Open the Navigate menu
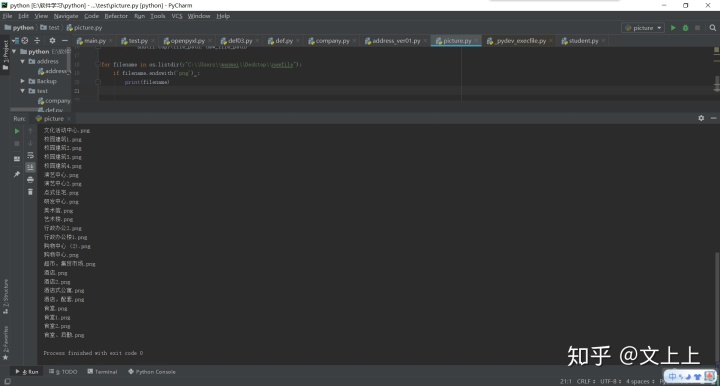The image size is (720, 386). click(x=66, y=16)
